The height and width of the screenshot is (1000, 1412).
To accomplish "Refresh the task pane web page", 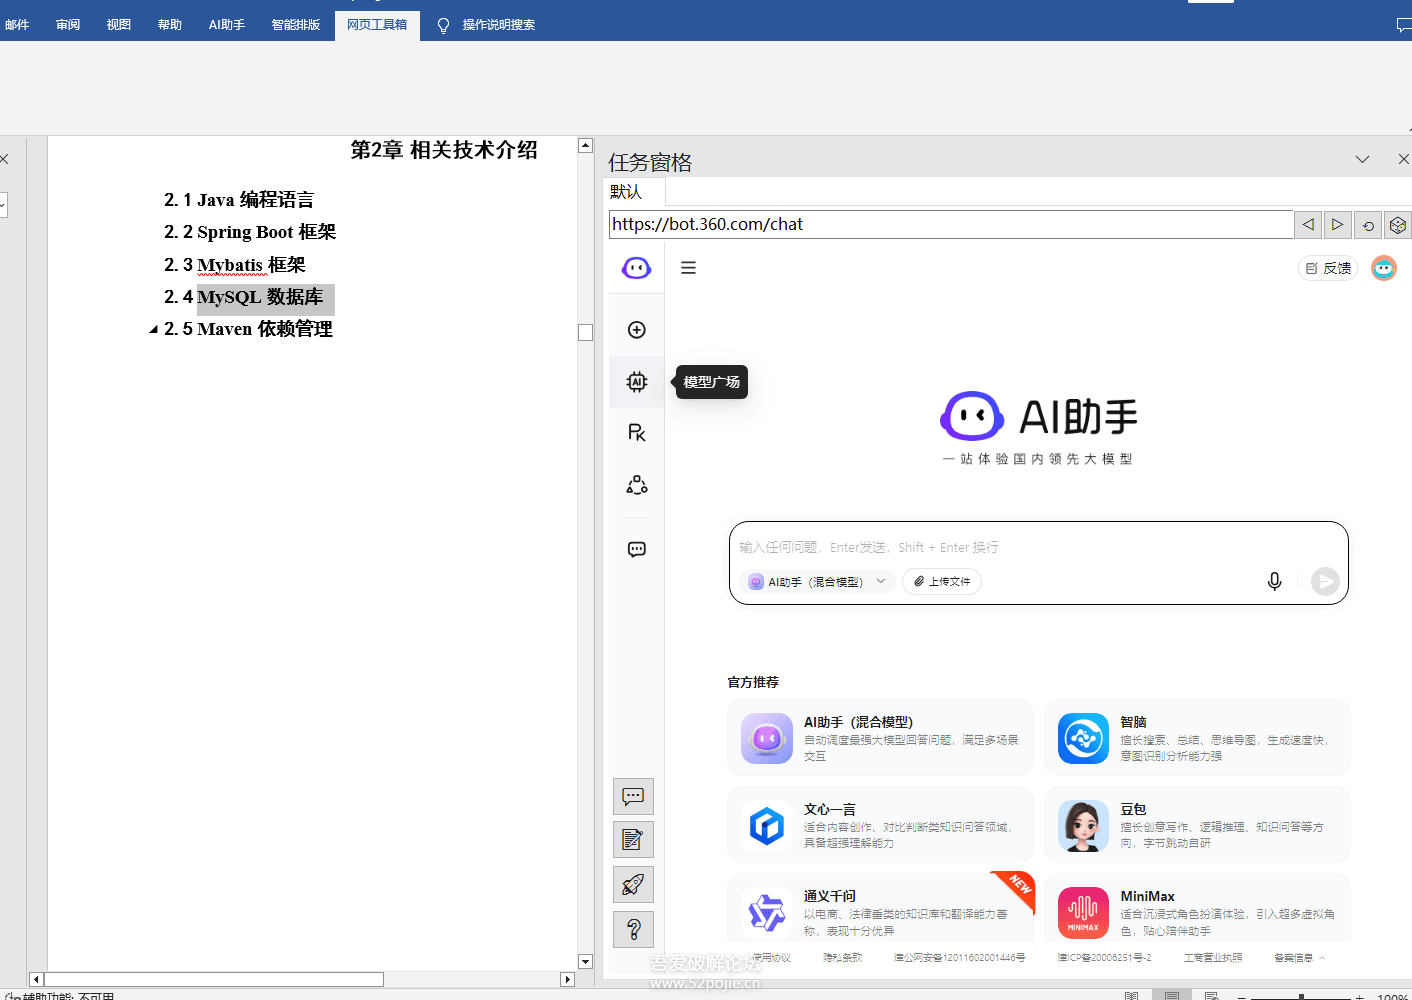I will tap(1368, 225).
